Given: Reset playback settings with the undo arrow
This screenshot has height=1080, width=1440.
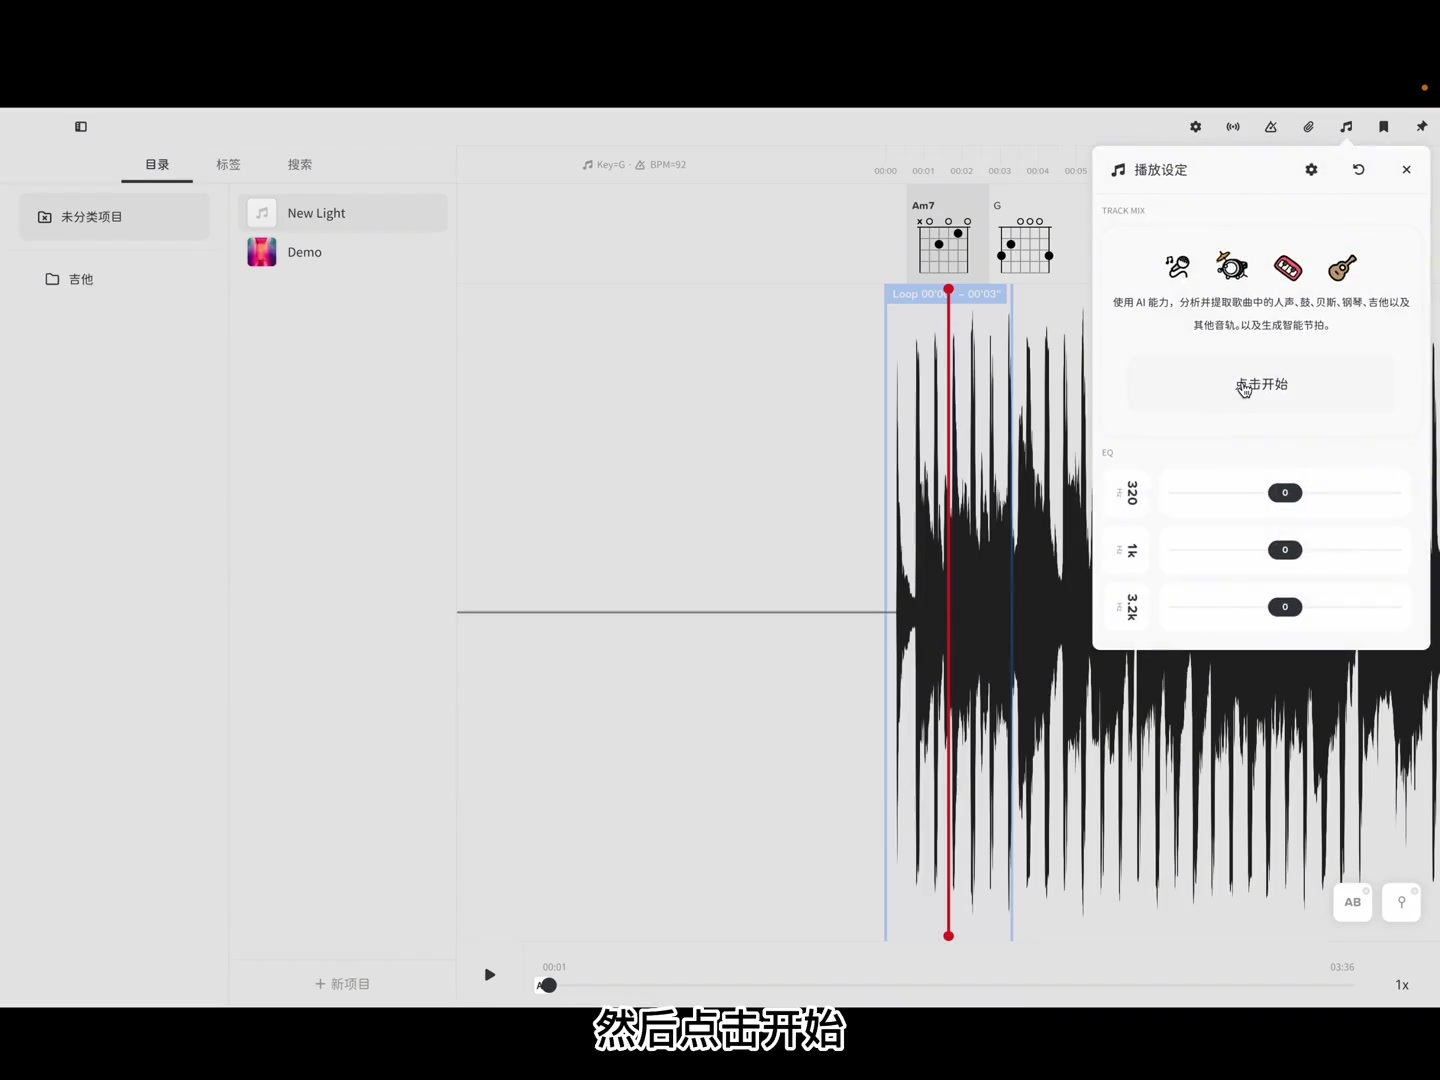Looking at the screenshot, I should (x=1358, y=170).
